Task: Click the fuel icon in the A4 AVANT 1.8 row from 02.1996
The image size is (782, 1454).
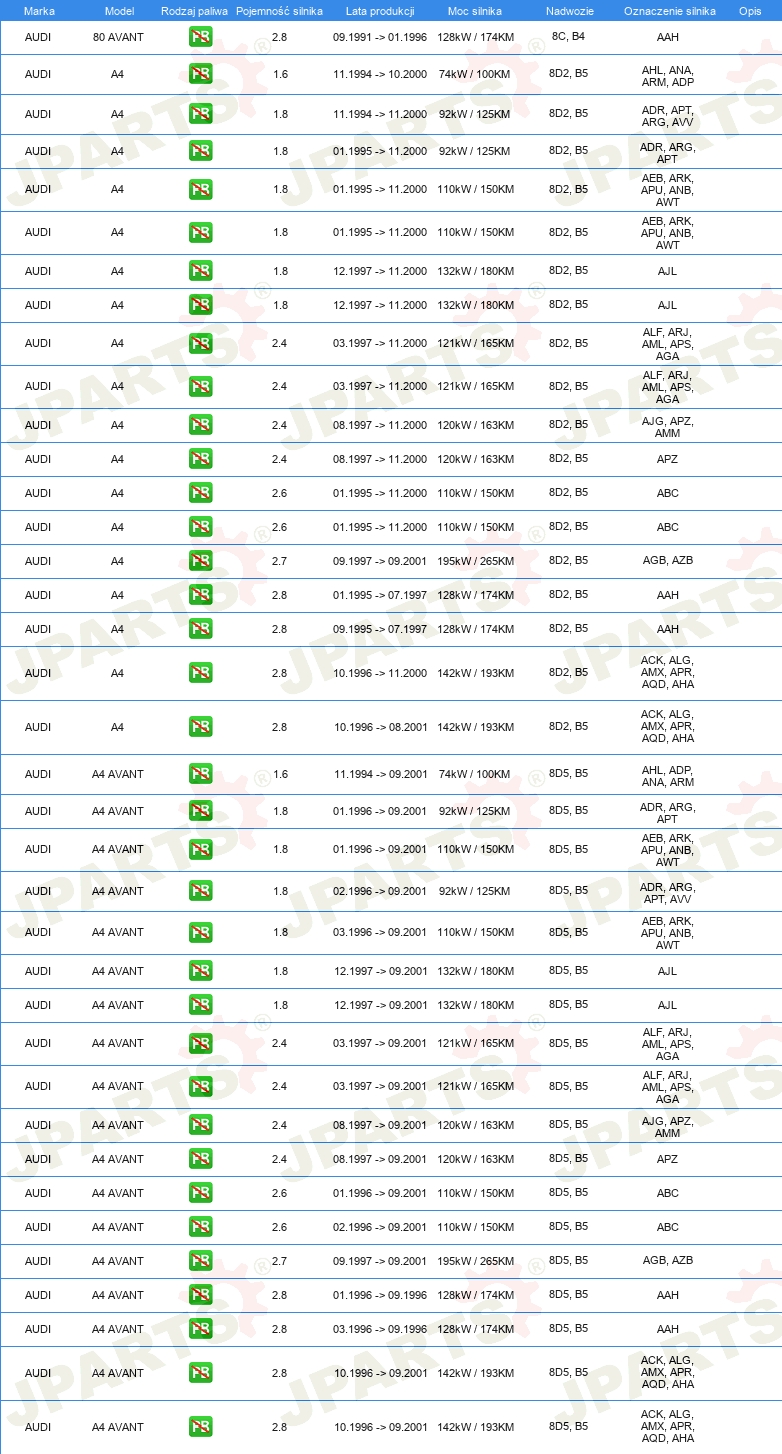Action: pyautogui.click(x=200, y=891)
